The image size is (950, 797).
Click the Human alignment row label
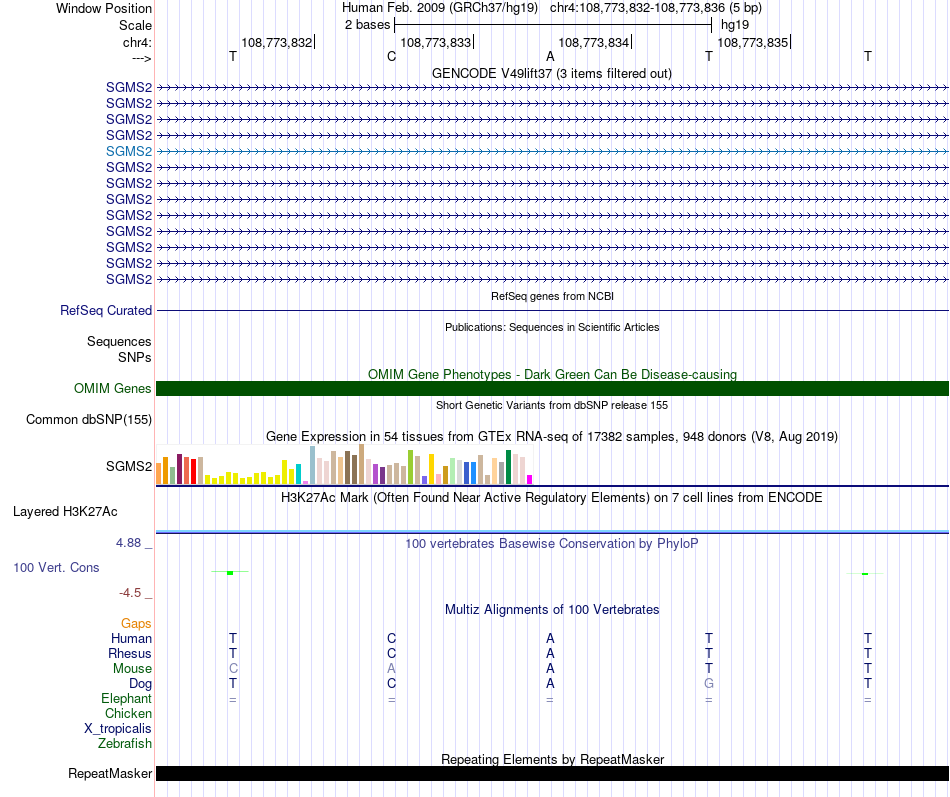(x=131, y=638)
